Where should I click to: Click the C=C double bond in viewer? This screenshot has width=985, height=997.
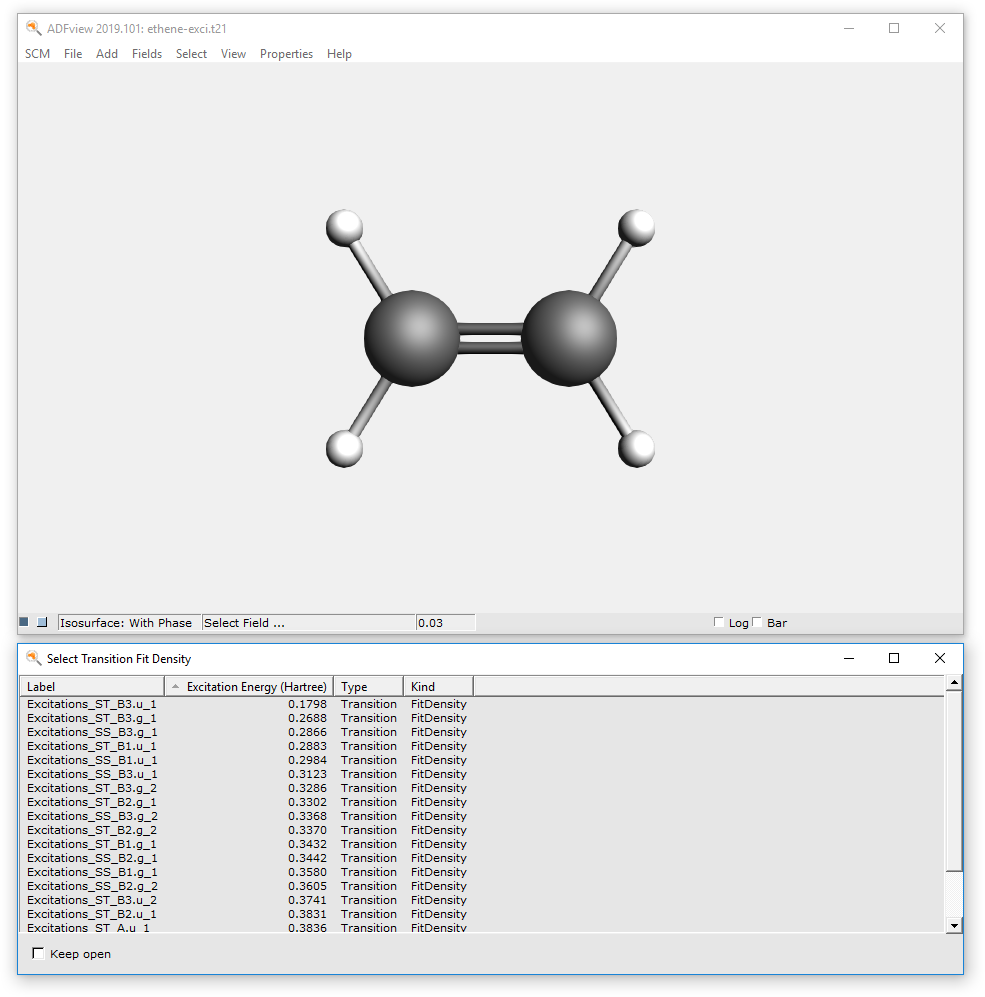(490, 338)
